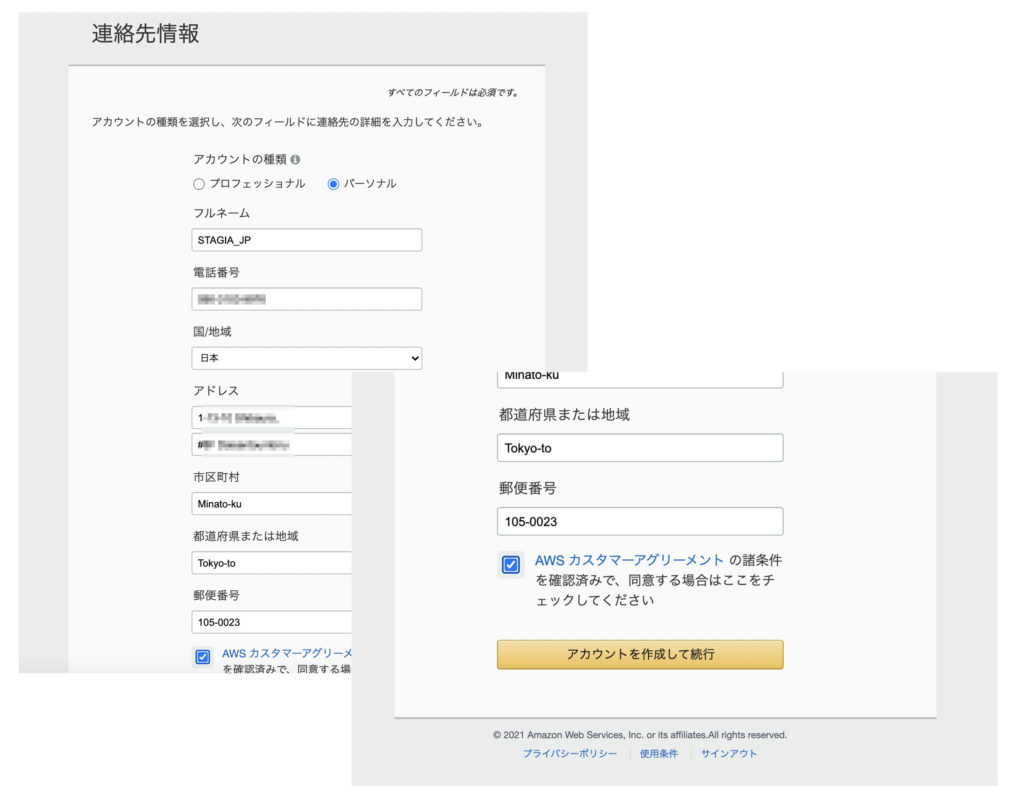Select the プロフェッショナル account type
The image size is (1024, 810).
pos(199,184)
